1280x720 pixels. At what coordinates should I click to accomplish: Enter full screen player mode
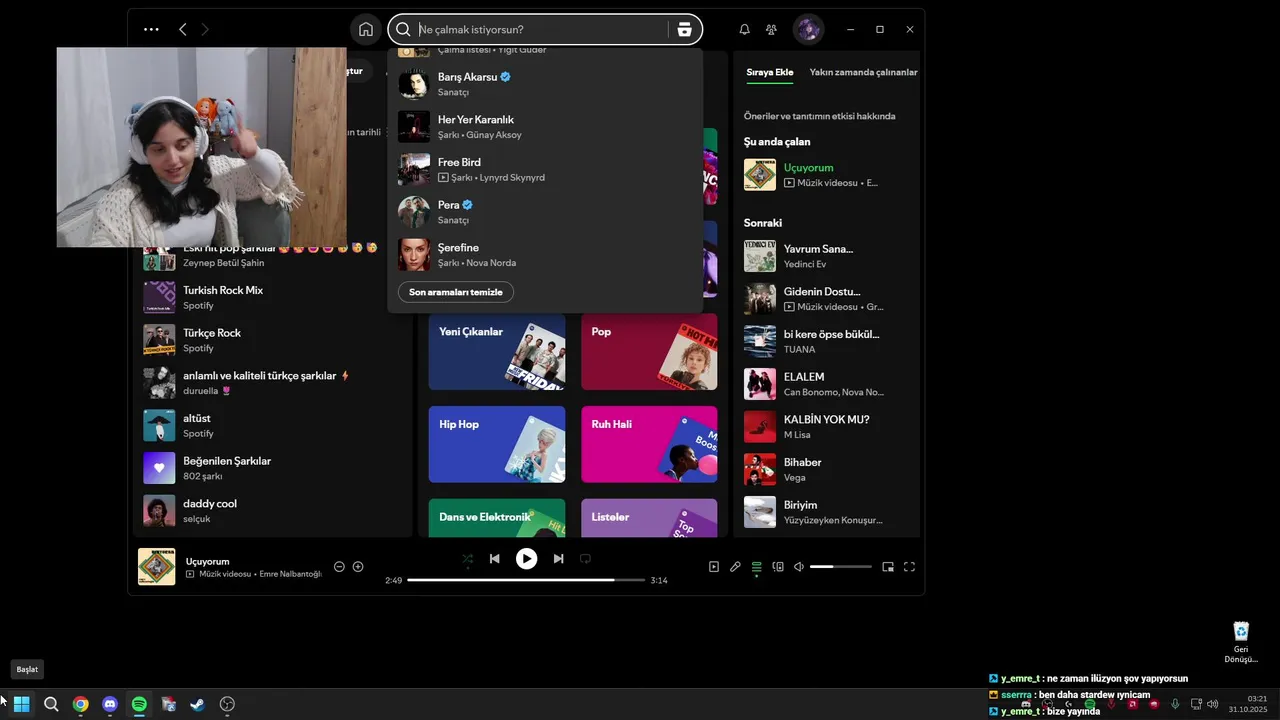909,567
